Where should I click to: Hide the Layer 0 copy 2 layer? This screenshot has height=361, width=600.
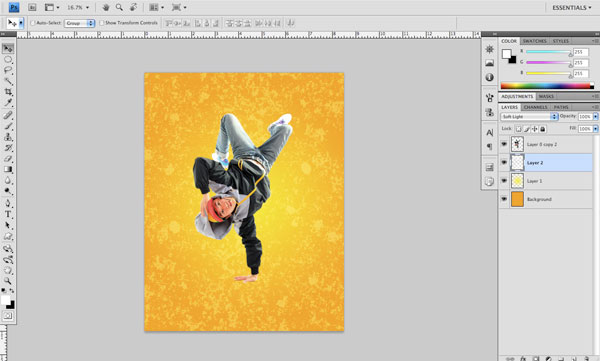click(504, 144)
